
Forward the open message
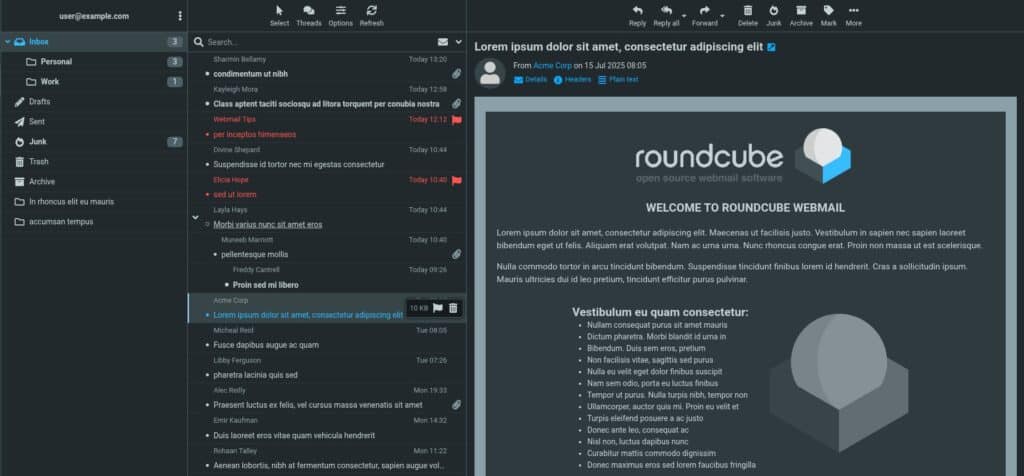(705, 16)
